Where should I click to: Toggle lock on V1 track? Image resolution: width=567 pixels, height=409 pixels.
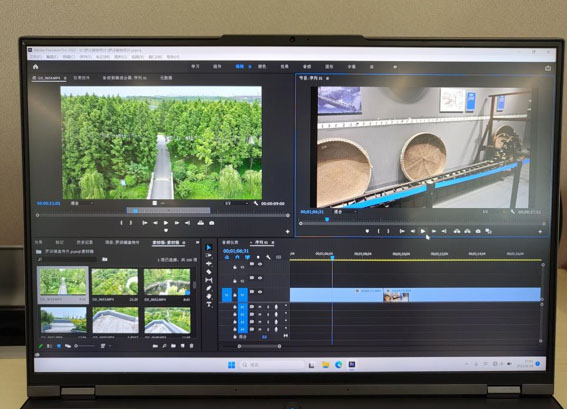point(235,295)
